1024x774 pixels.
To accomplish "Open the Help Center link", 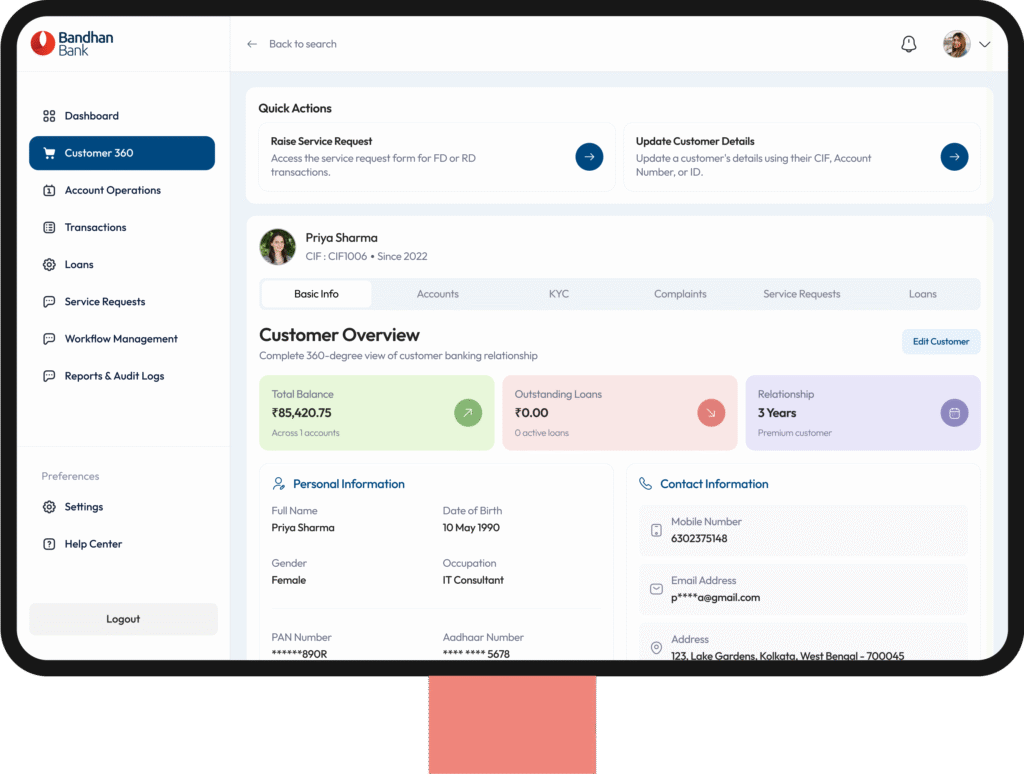I will pos(93,544).
